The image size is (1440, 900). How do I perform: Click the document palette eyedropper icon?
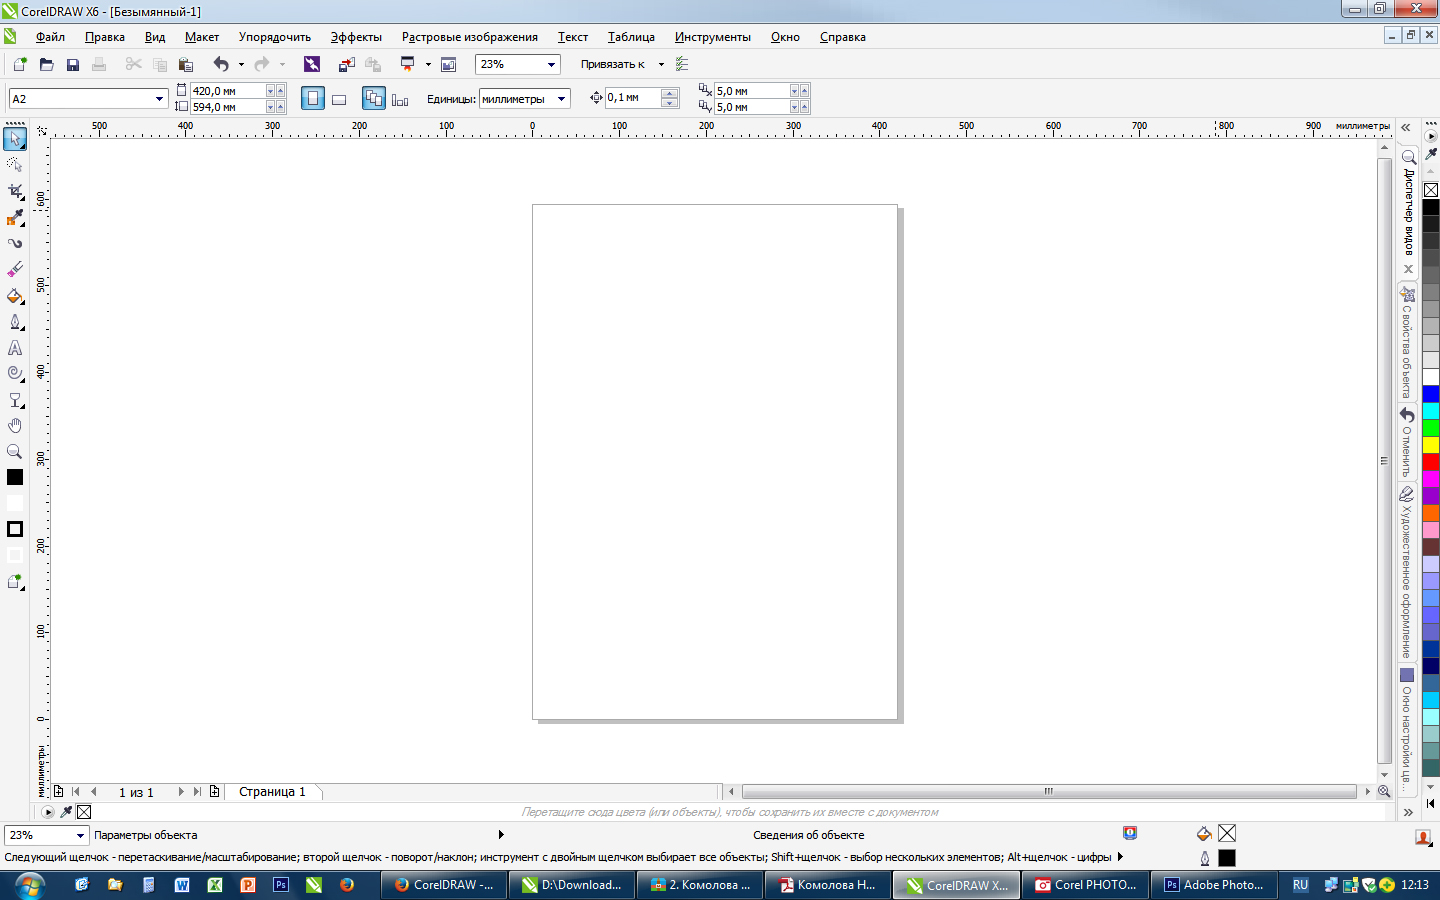pos(67,812)
